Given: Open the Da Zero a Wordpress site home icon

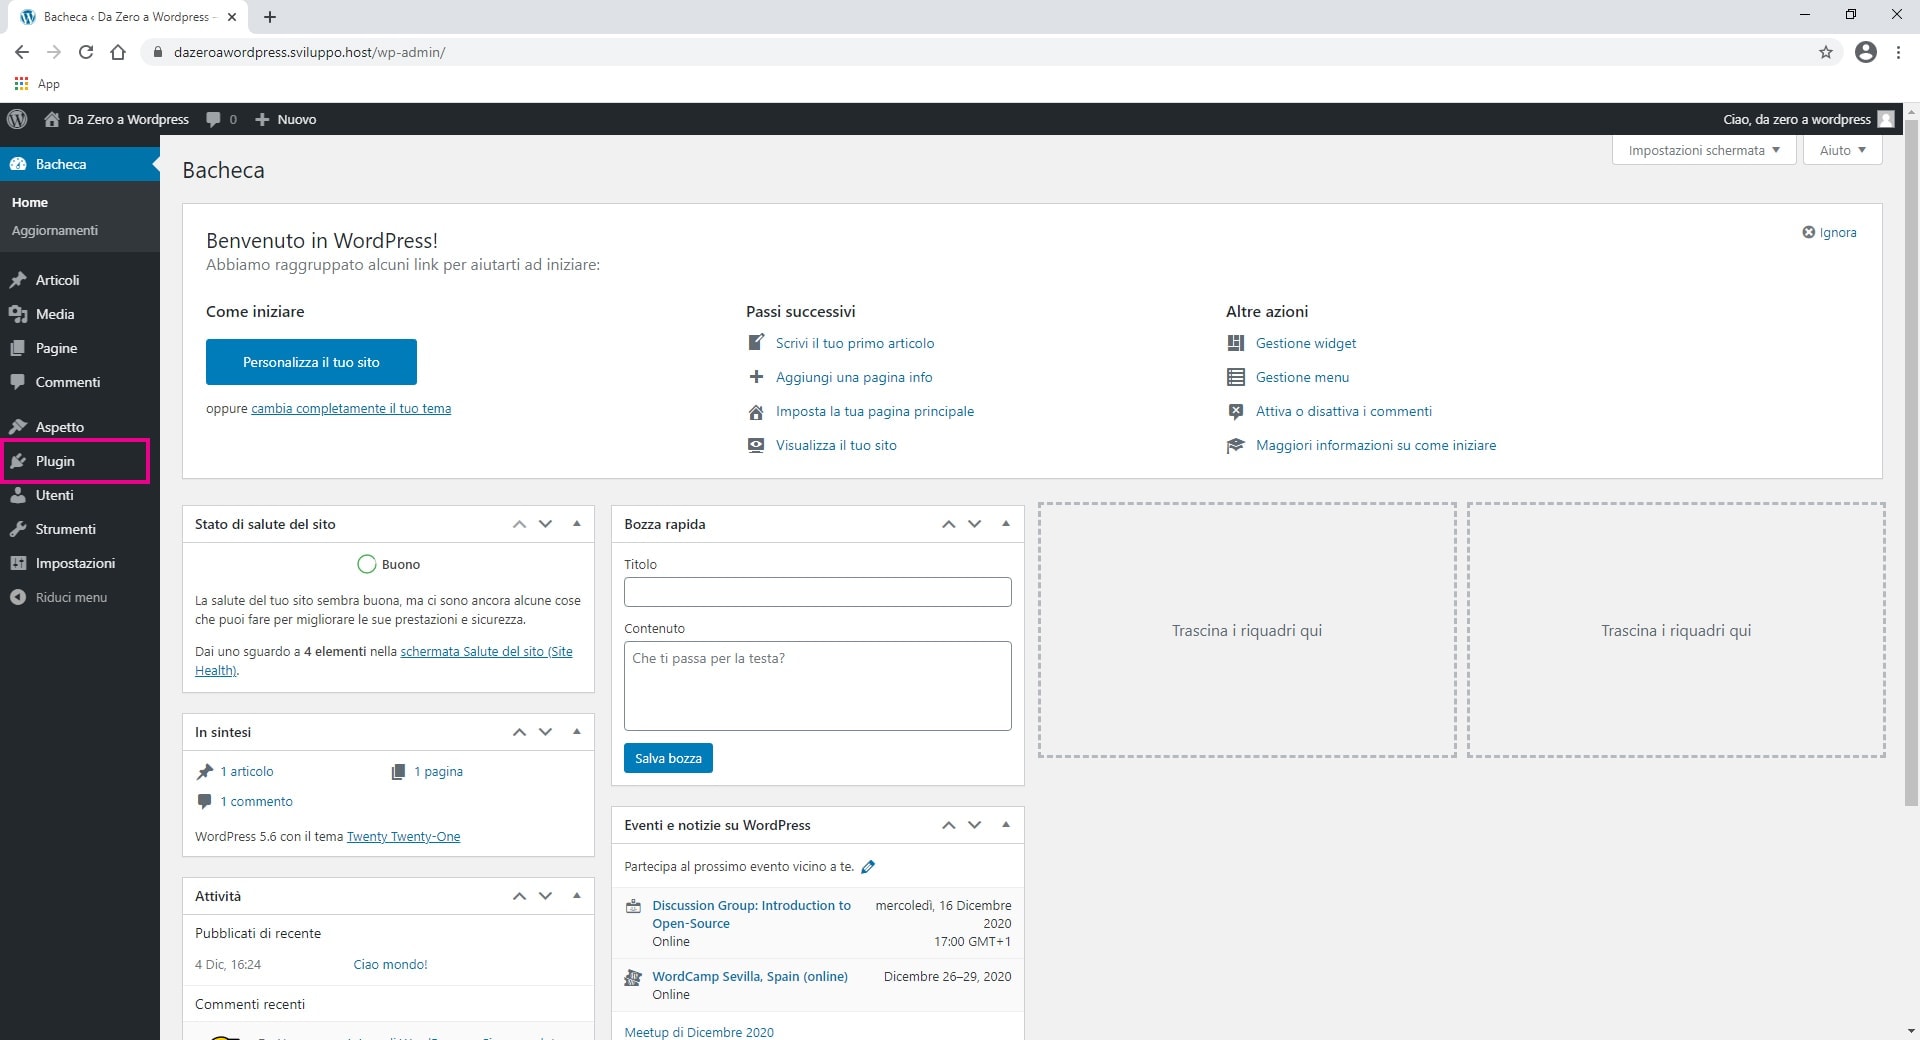Looking at the screenshot, I should pos(52,119).
